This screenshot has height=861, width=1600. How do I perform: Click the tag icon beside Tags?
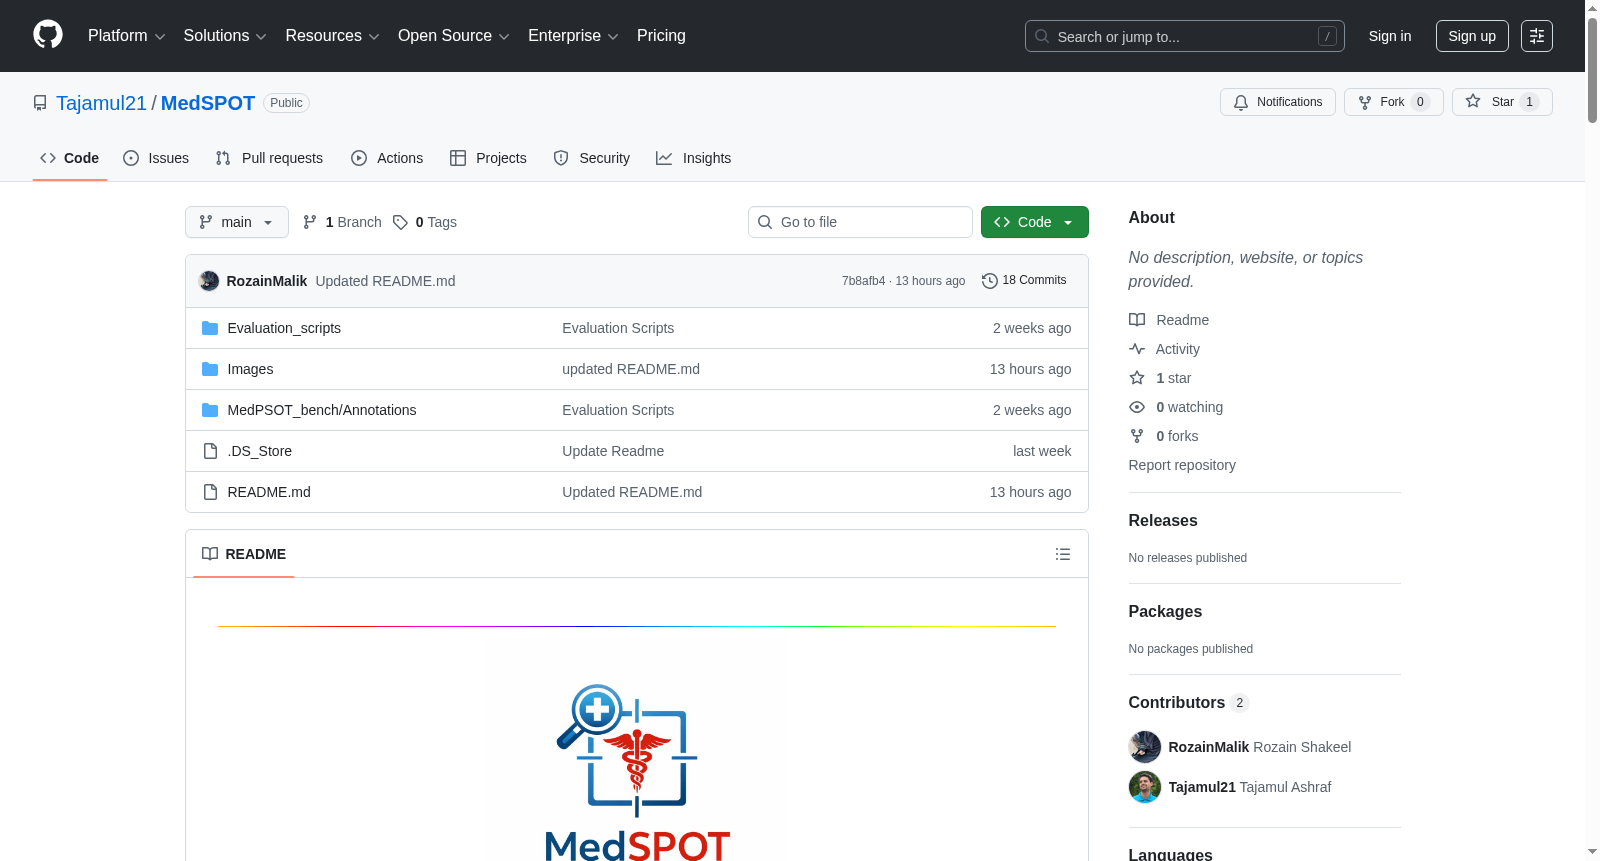tap(400, 222)
